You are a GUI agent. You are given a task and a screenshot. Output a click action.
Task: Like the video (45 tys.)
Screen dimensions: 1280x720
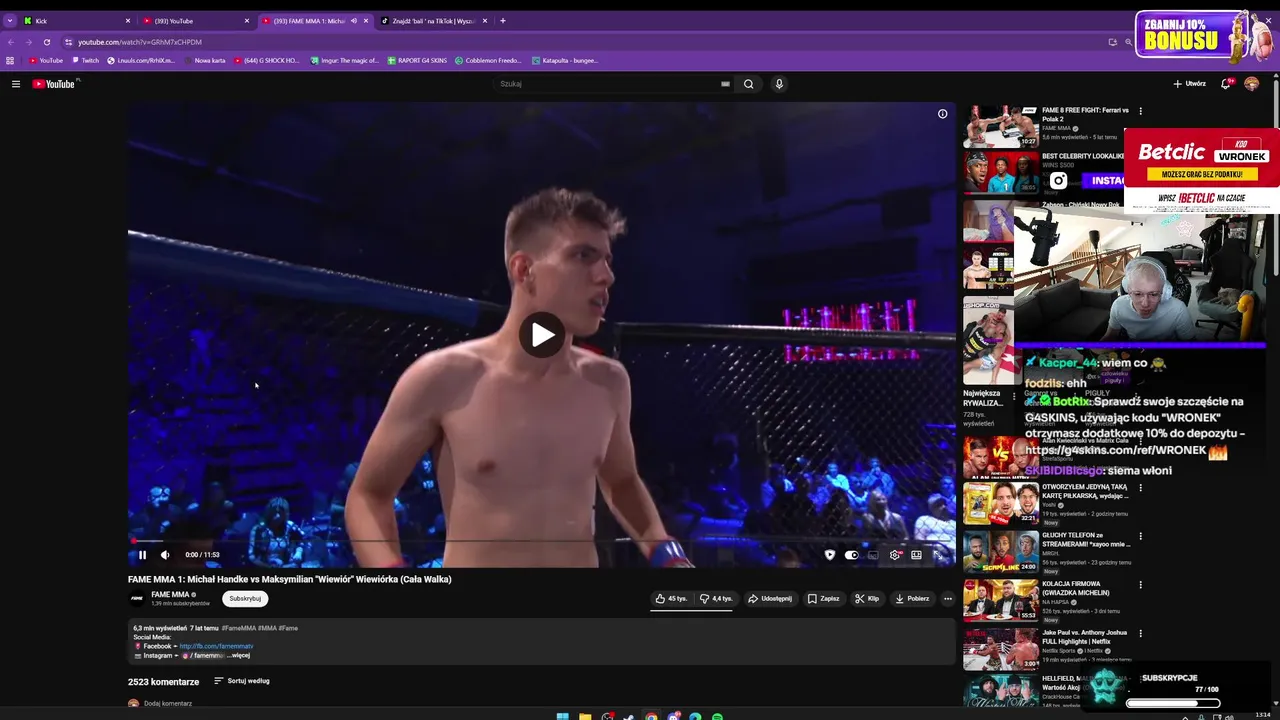672,599
